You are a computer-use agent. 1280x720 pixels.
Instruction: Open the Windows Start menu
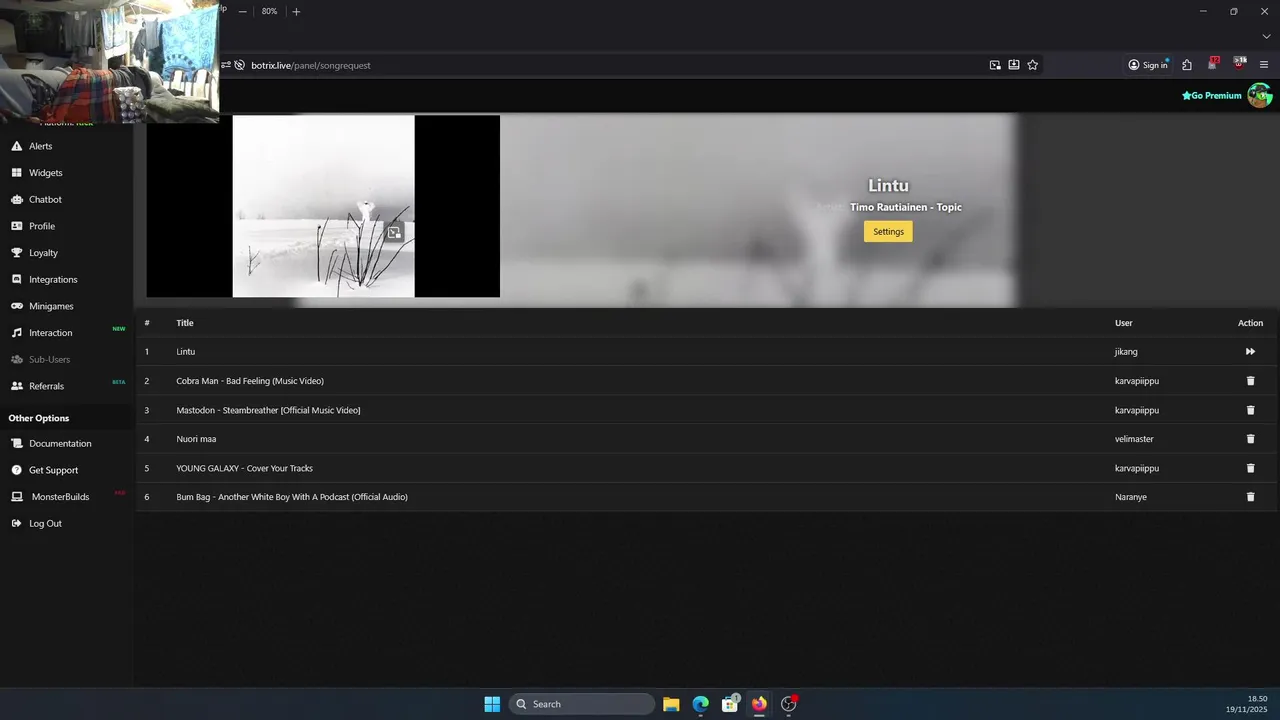(x=492, y=704)
